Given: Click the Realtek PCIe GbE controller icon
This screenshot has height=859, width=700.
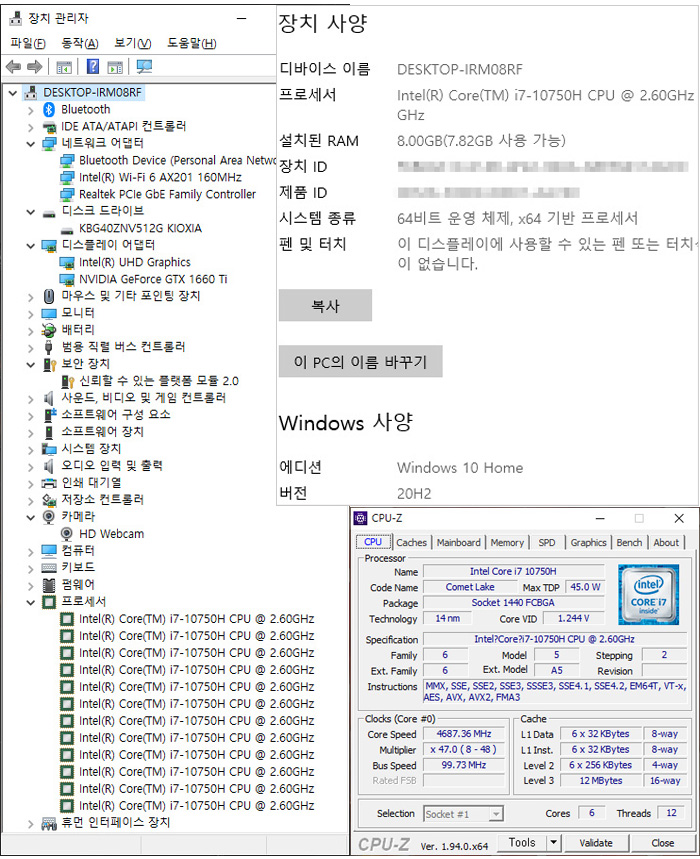Looking at the screenshot, I should coord(67,194).
